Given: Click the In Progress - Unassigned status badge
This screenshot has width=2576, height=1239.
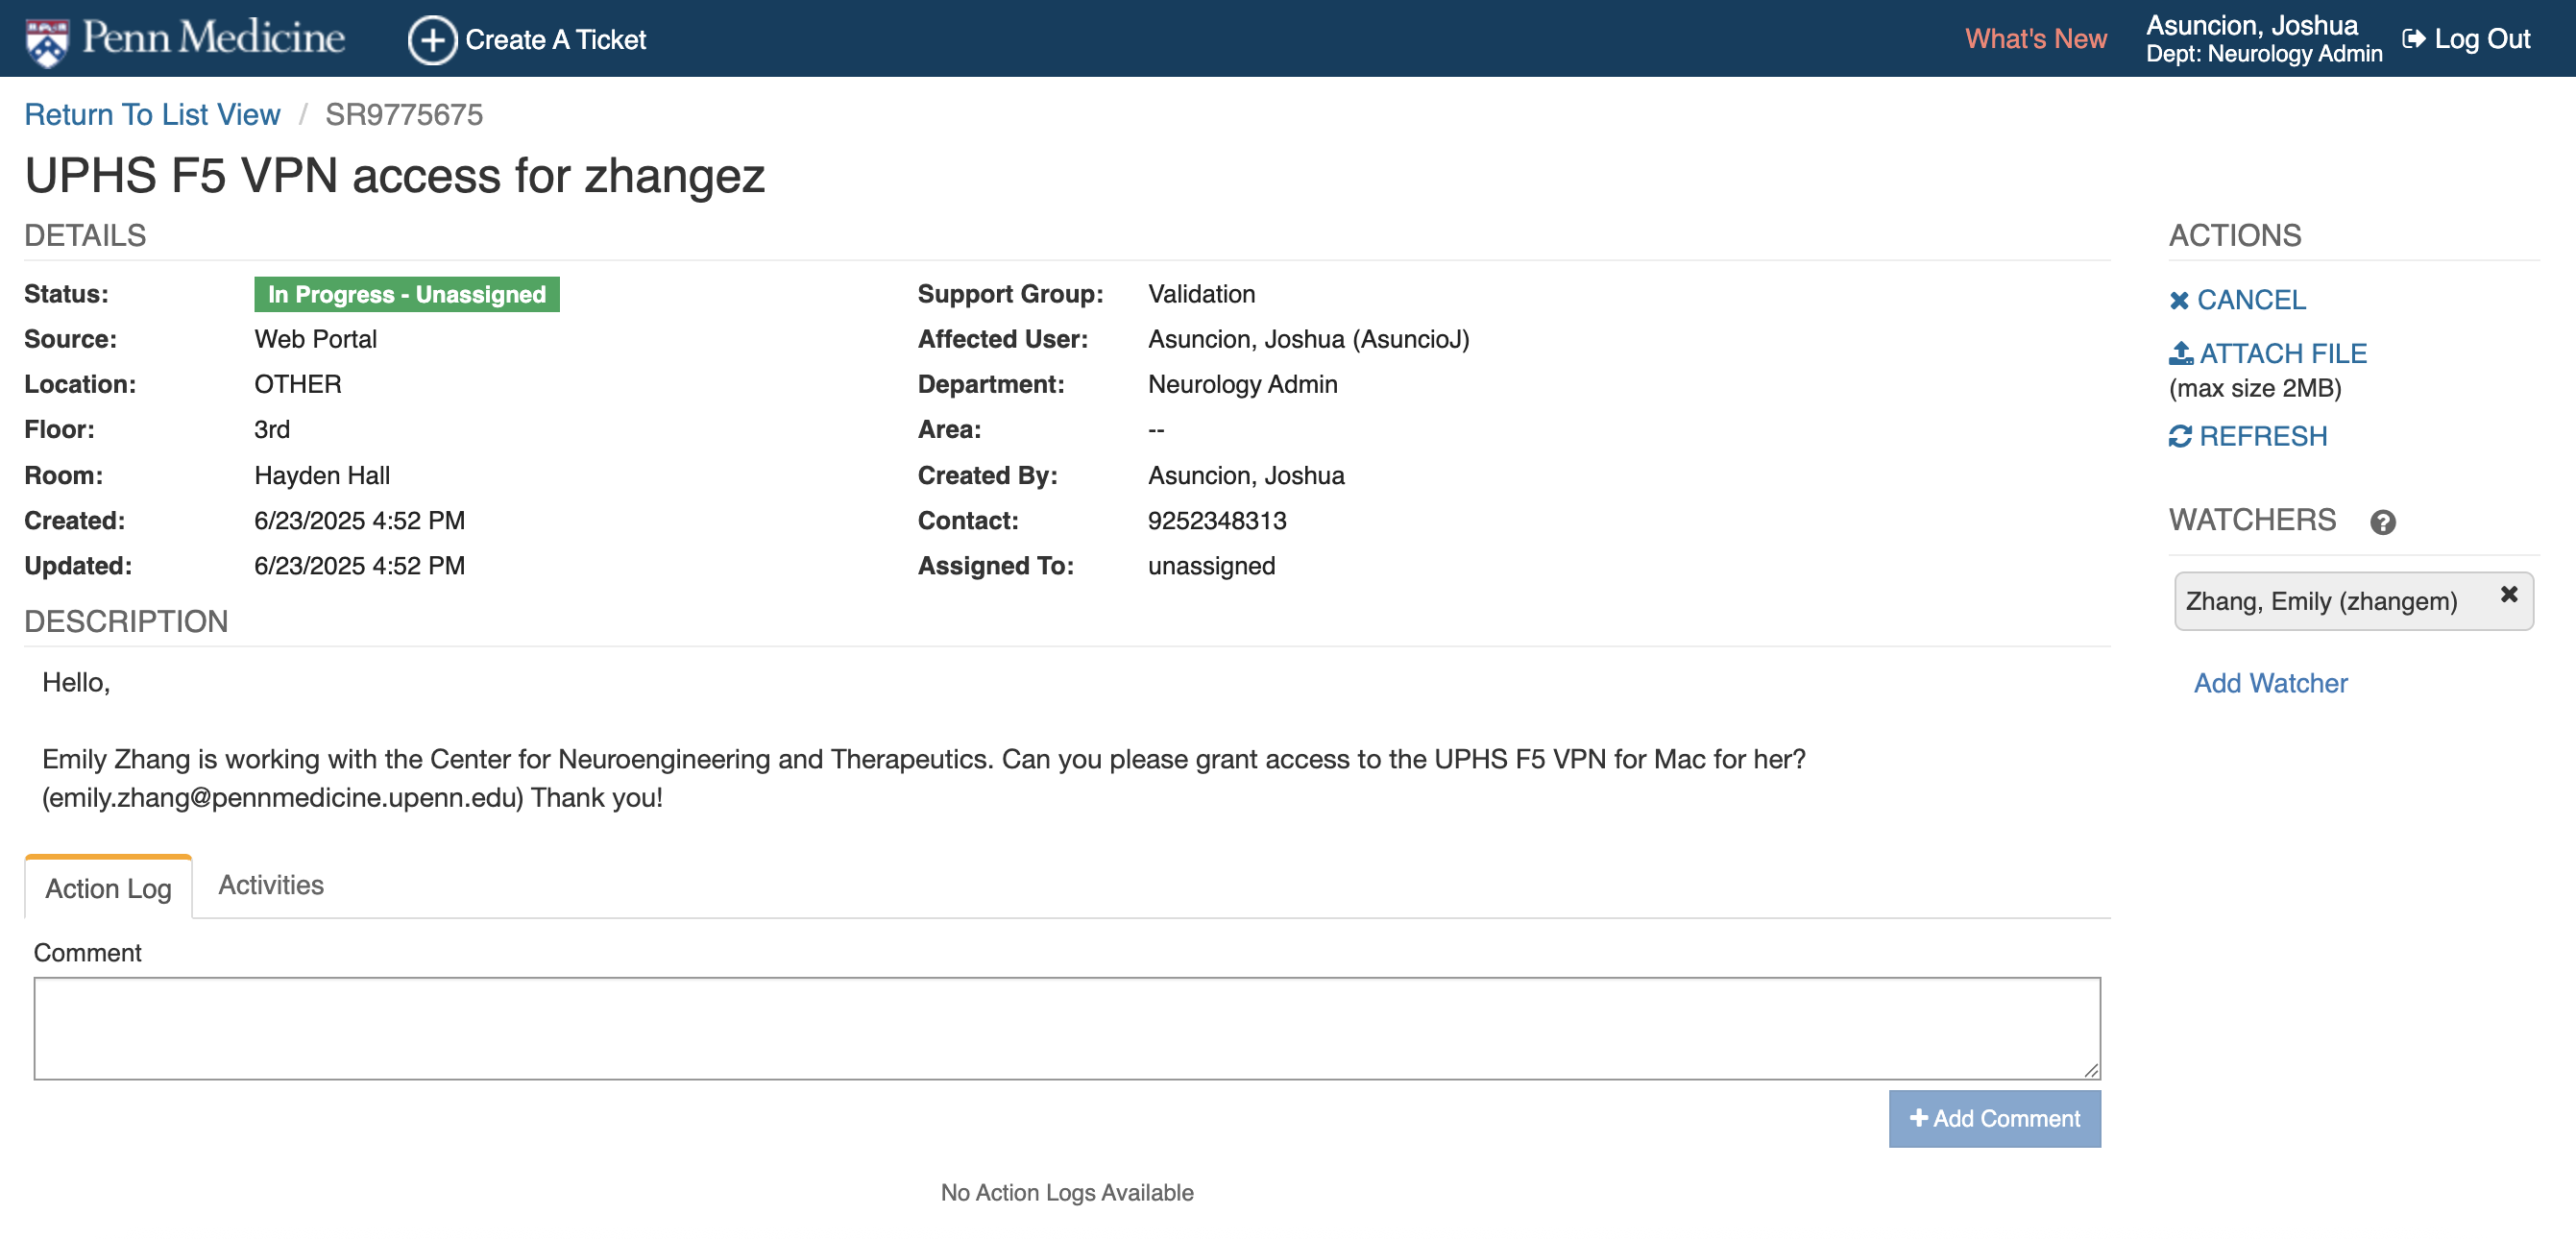Looking at the screenshot, I should (x=407, y=294).
